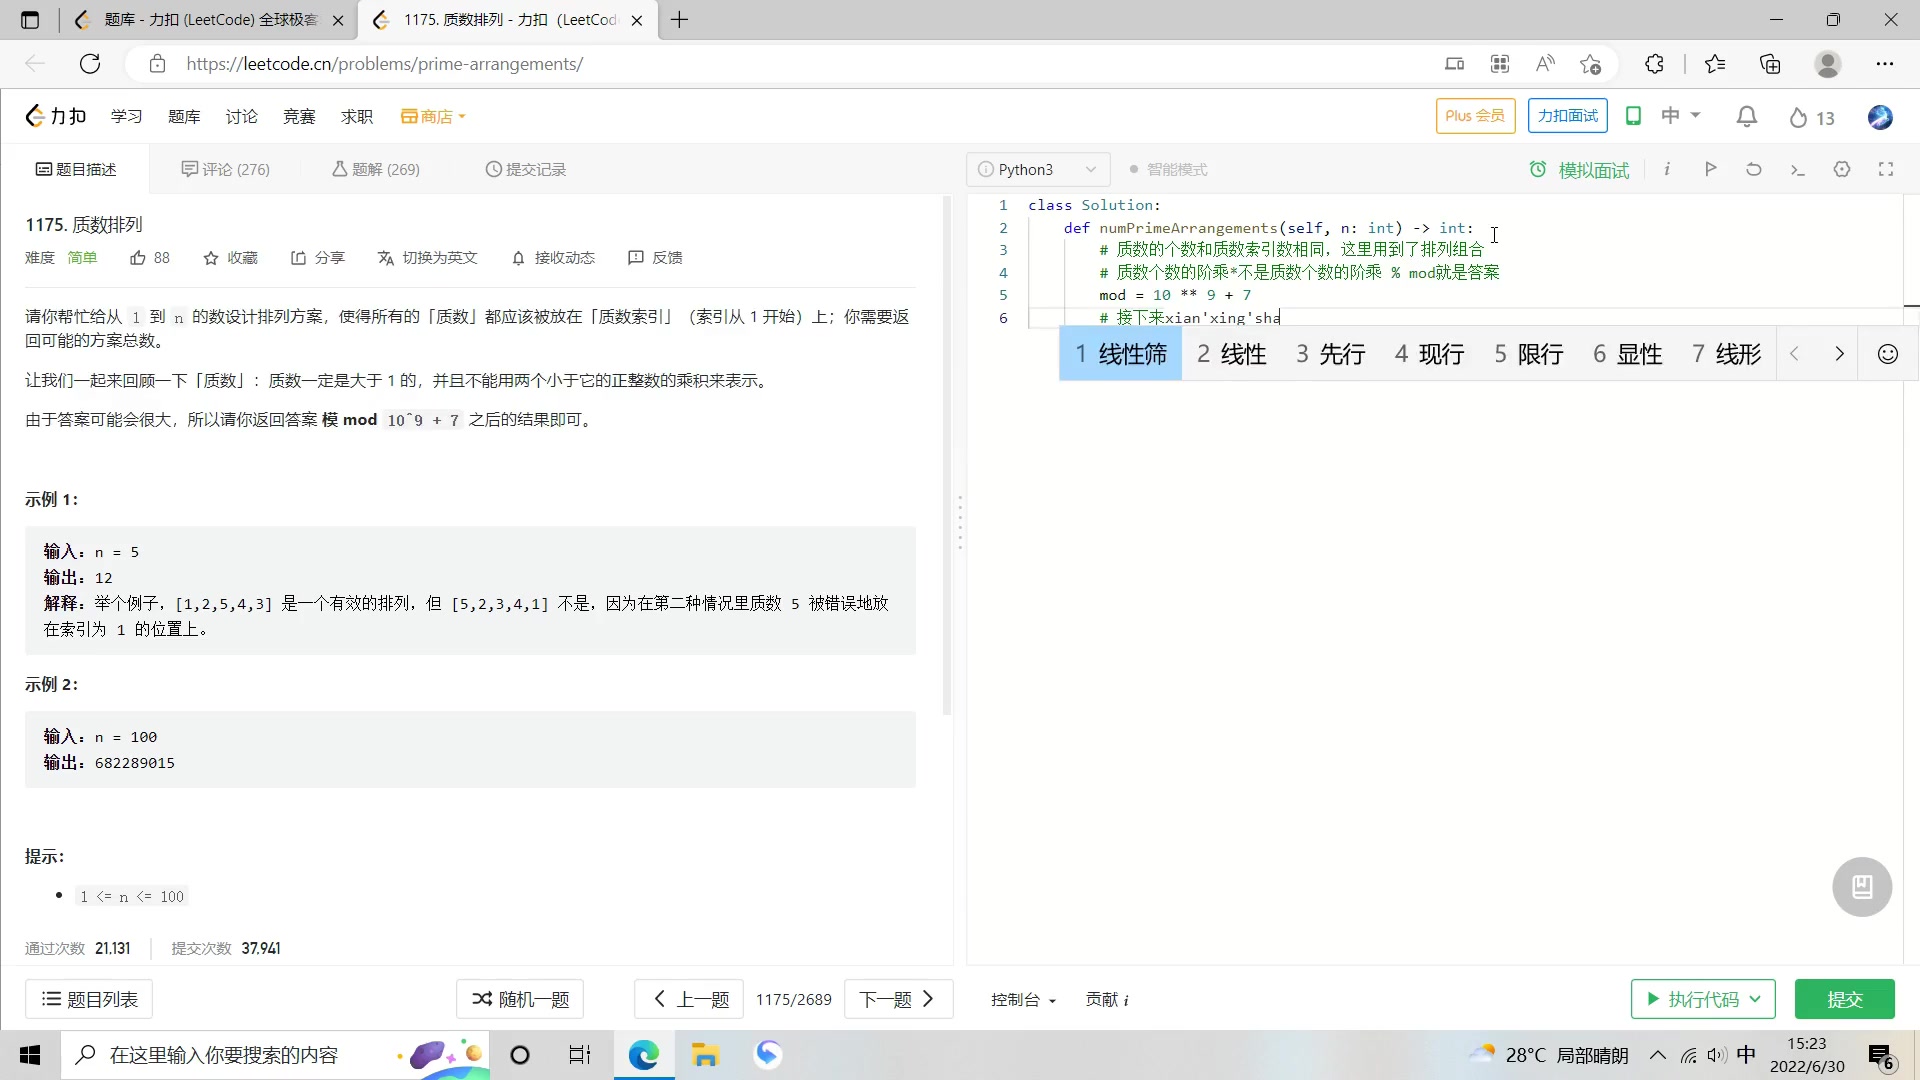1920x1080 pixels.
Task: Click the green 提交 submit button
Action: pyautogui.click(x=1844, y=1000)
